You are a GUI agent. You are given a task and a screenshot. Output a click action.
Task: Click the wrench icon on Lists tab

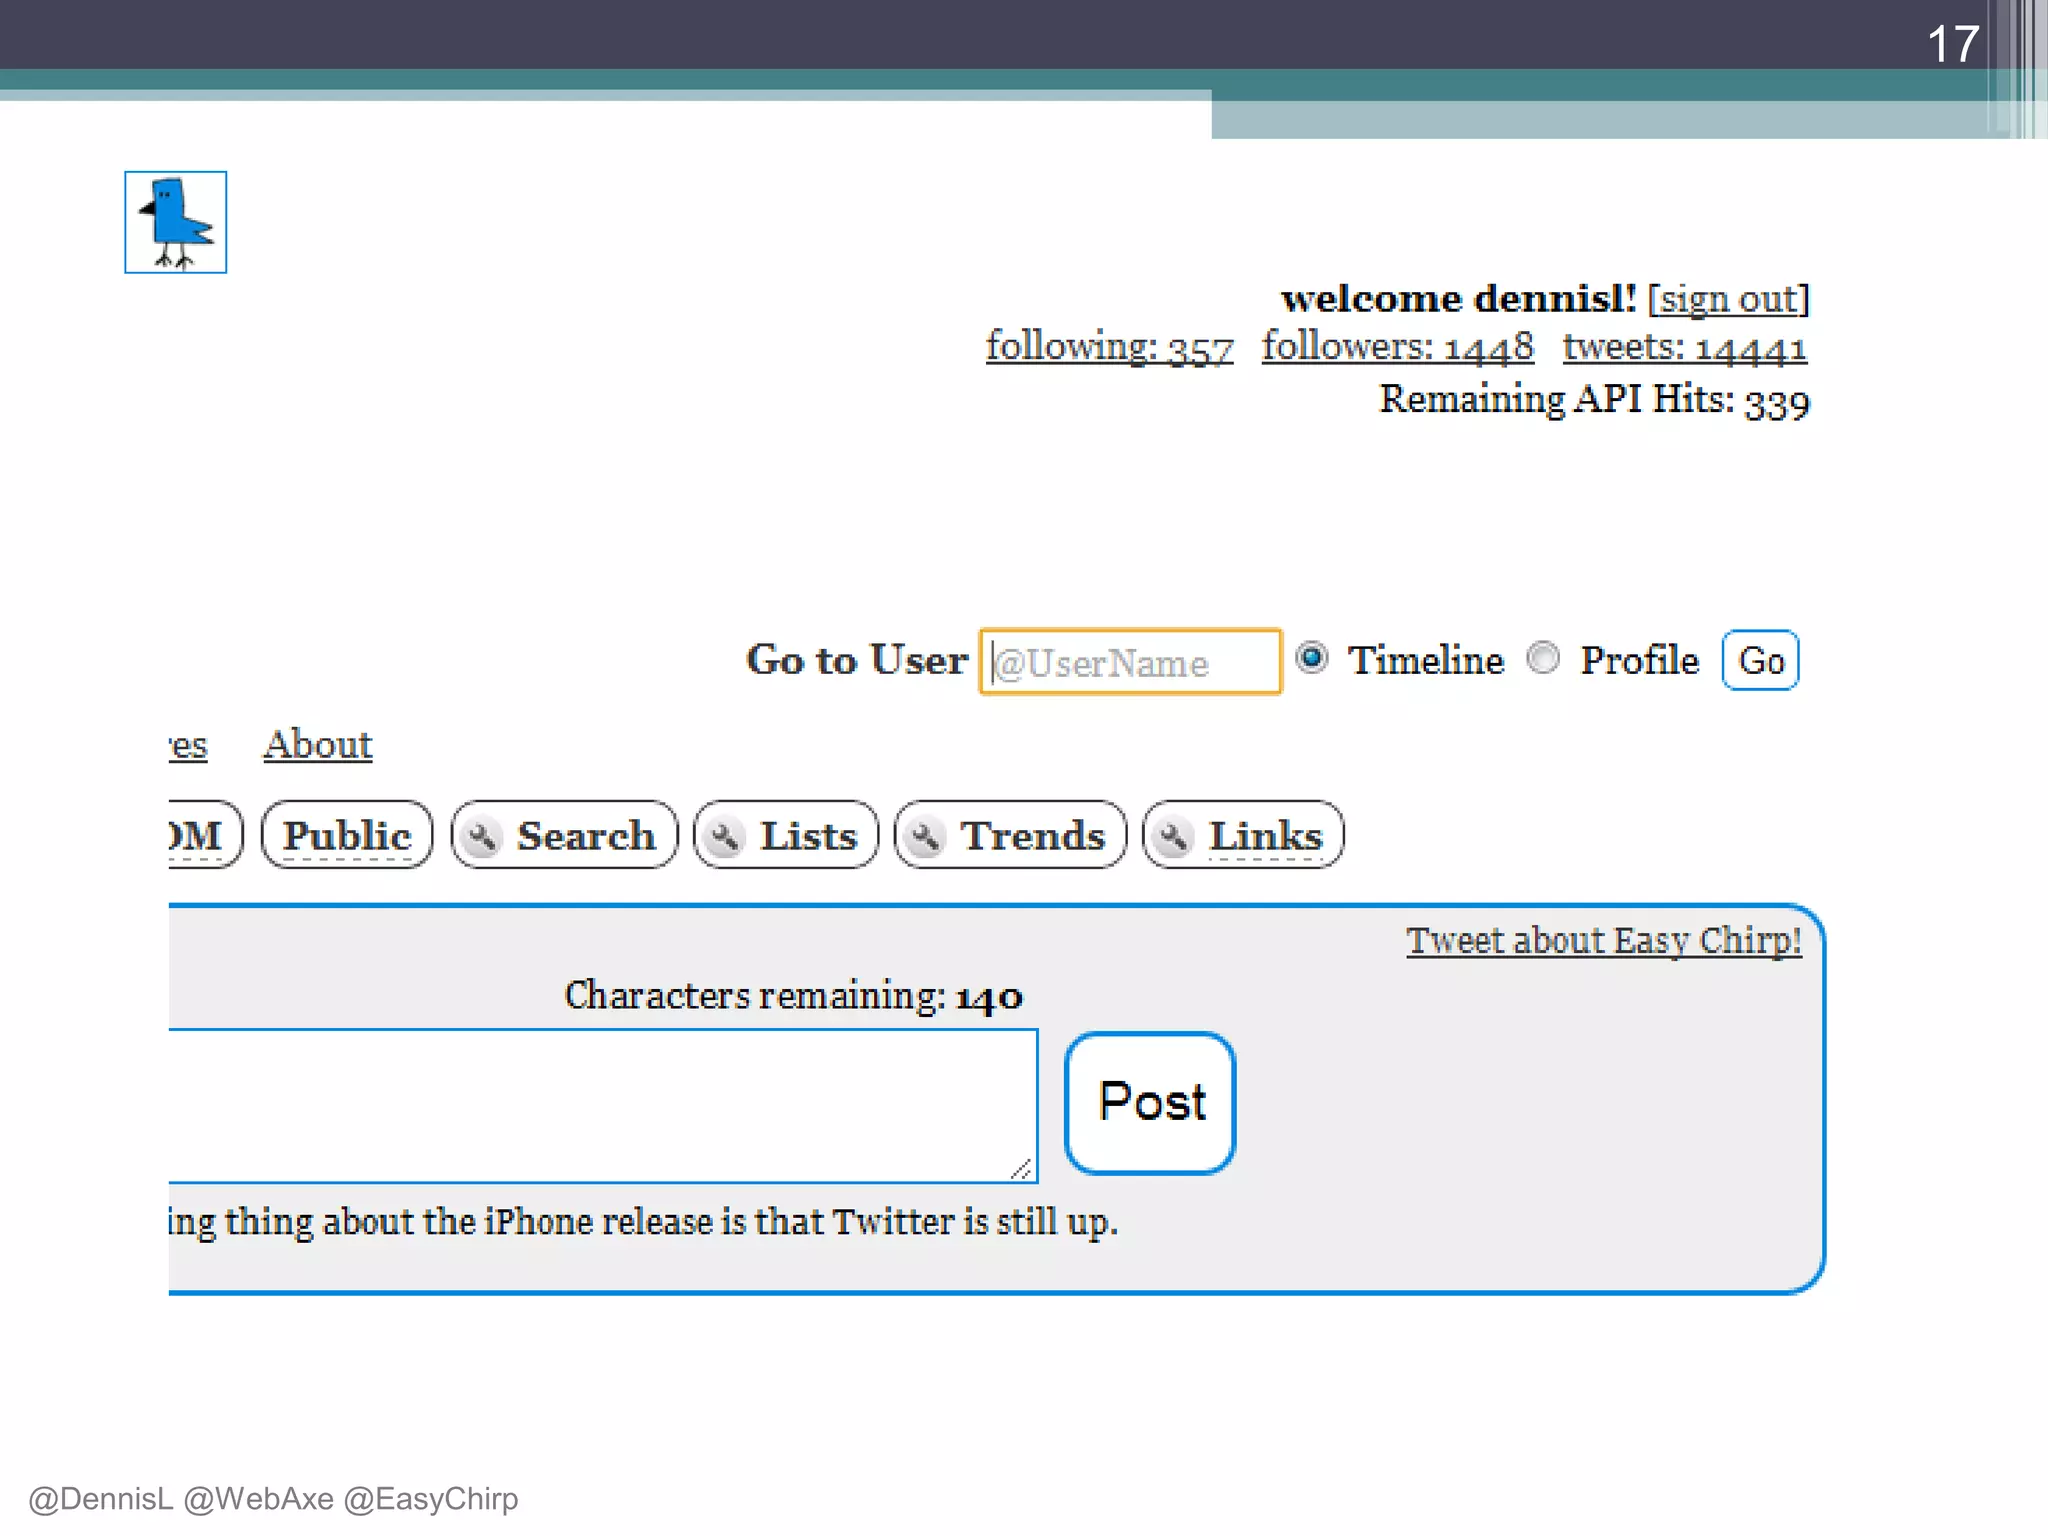click(x=725, y=836)
